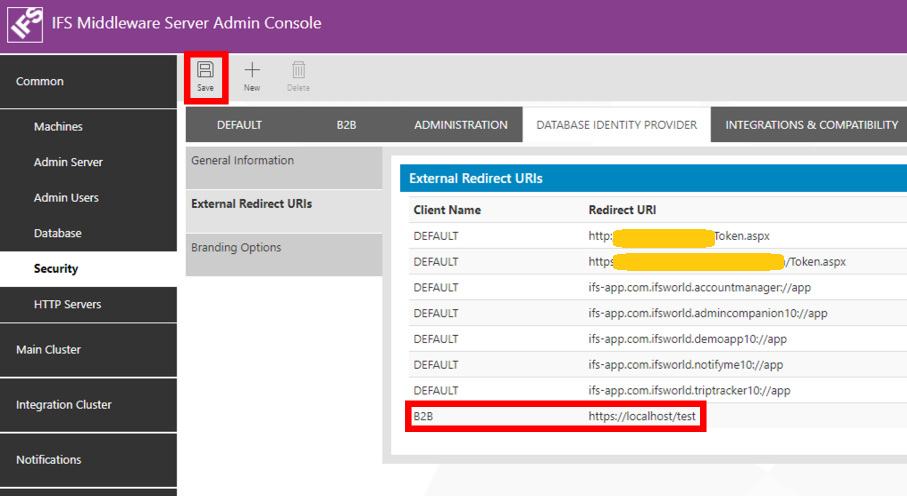Go to Admin Server page
This screenshot has height=496, width=907.
[x=89, y=162]
